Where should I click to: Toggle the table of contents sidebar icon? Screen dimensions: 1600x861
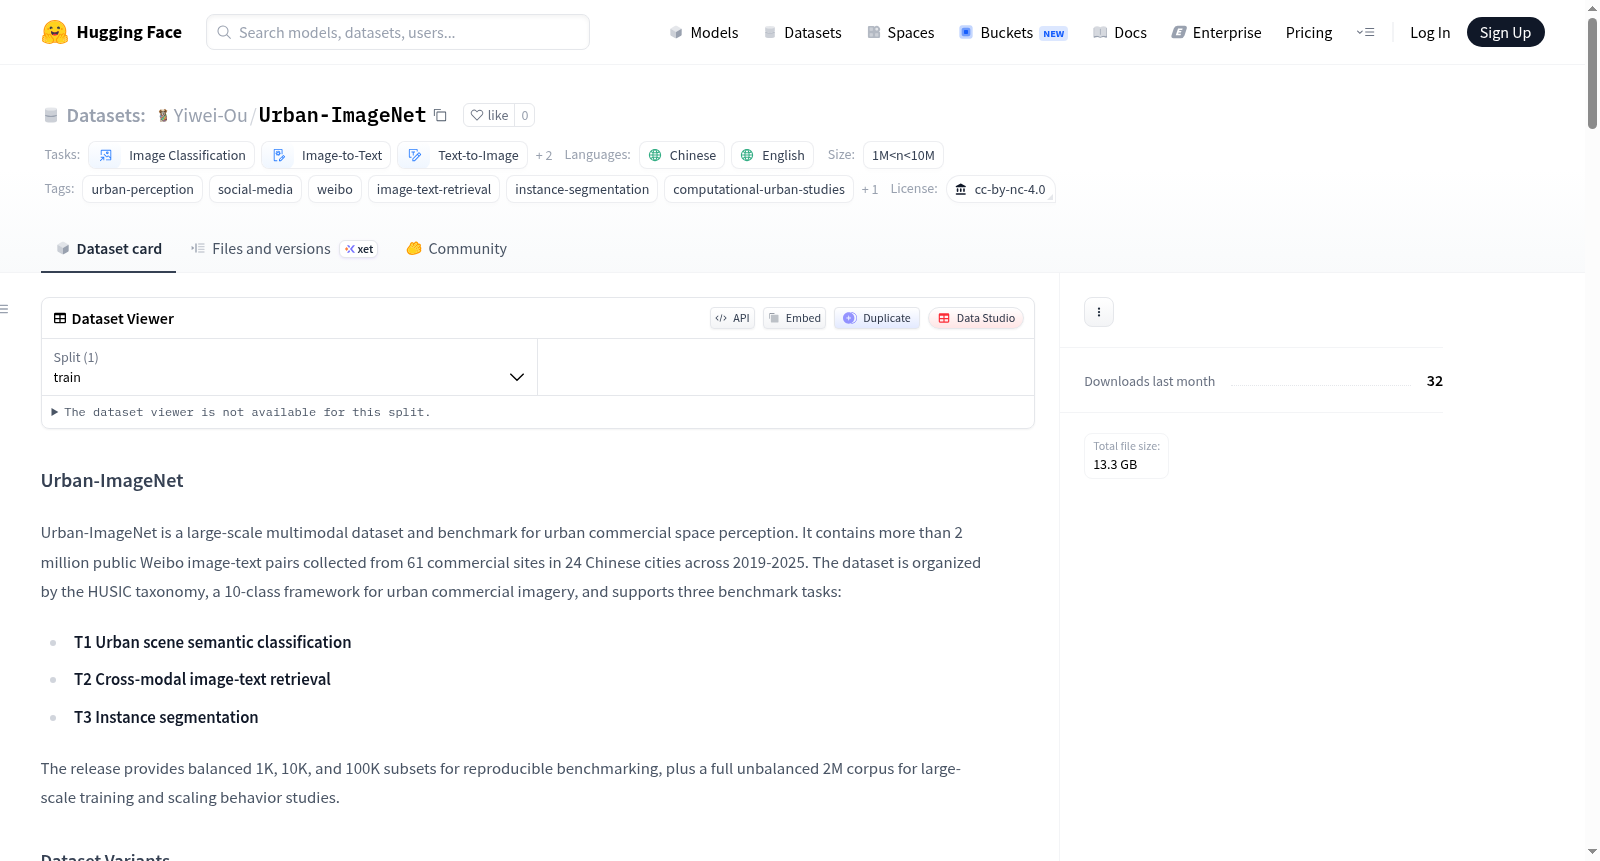click(x=5, y=309)
